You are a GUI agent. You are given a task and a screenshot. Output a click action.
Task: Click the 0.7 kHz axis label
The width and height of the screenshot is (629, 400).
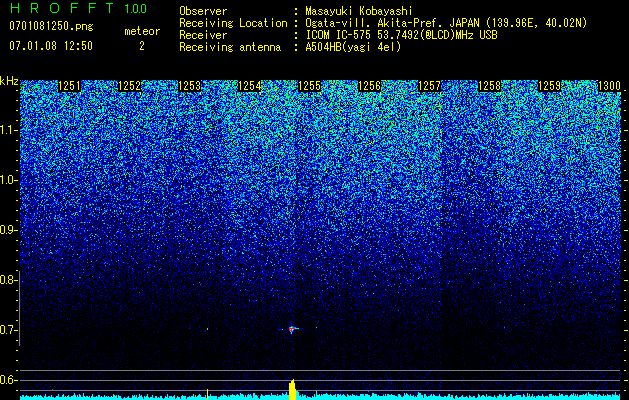click(8, 330)
